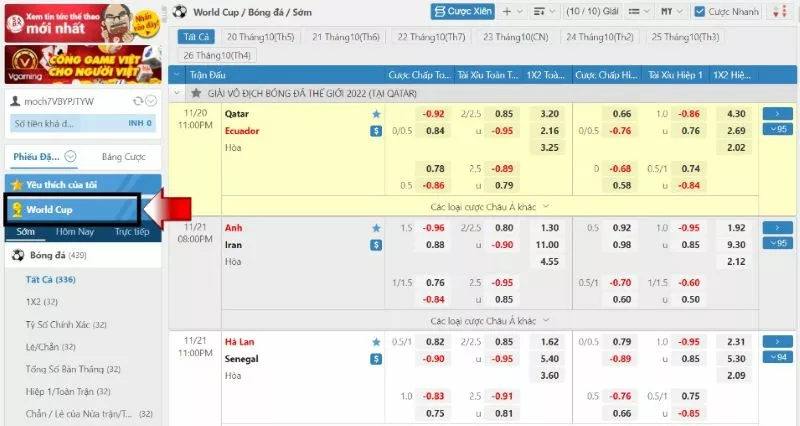Open the Bảng Cược tab

pyautogui.click(x=124, y=157)
